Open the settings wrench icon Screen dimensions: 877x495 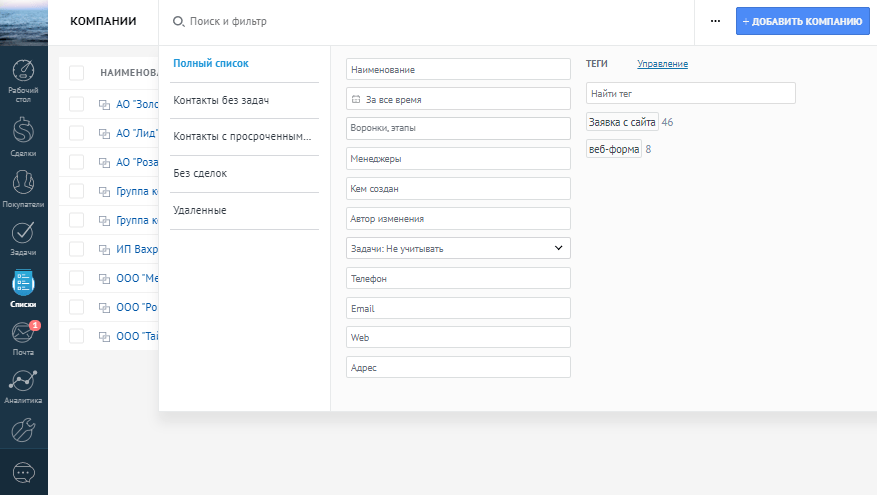click(24, 431)
